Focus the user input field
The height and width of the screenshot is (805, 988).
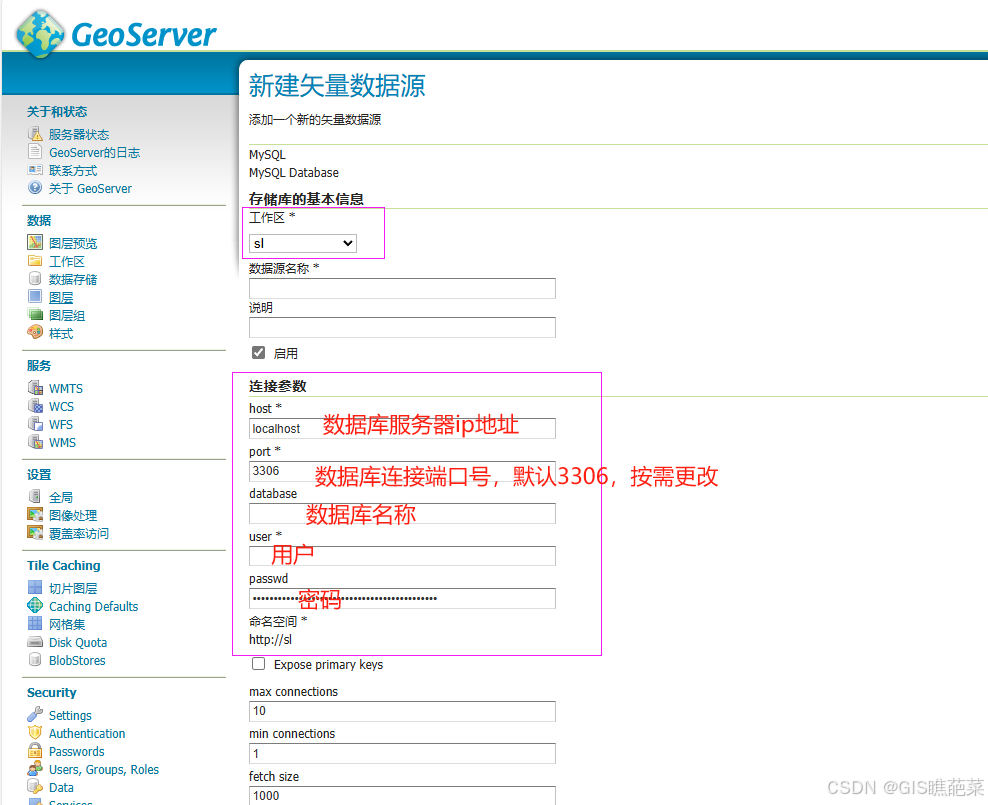402,556
